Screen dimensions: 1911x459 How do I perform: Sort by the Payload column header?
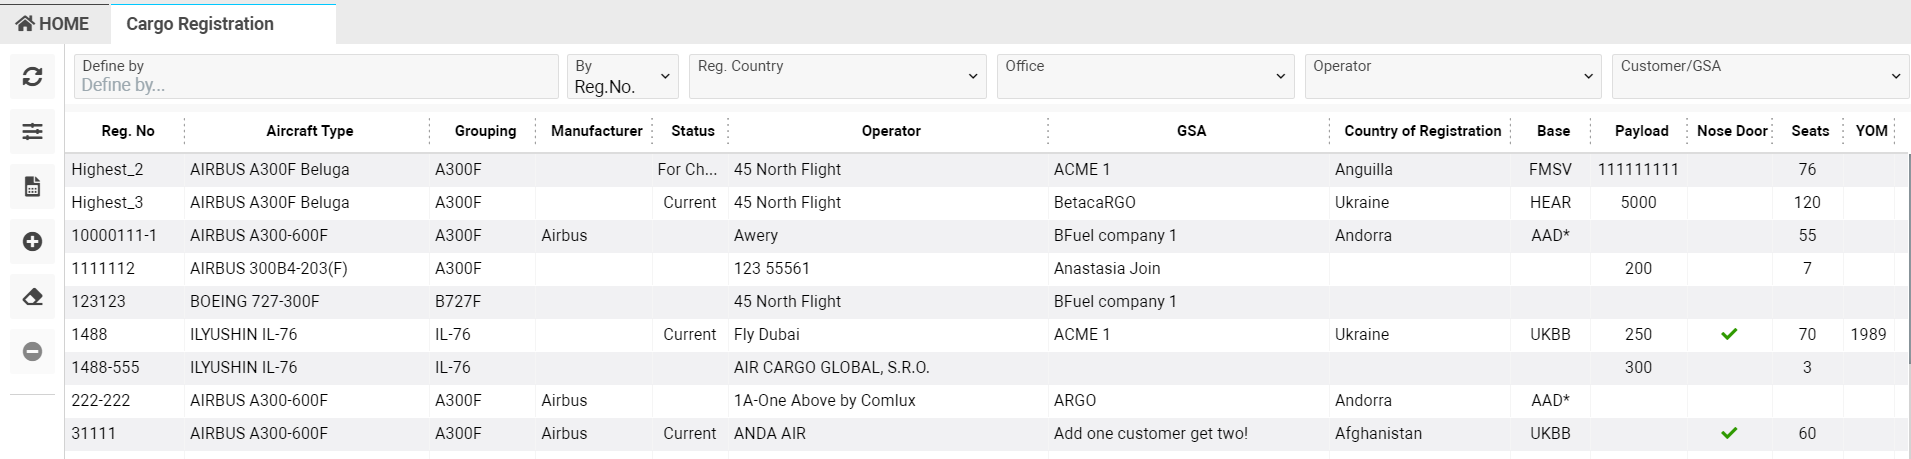[1641, 131]
